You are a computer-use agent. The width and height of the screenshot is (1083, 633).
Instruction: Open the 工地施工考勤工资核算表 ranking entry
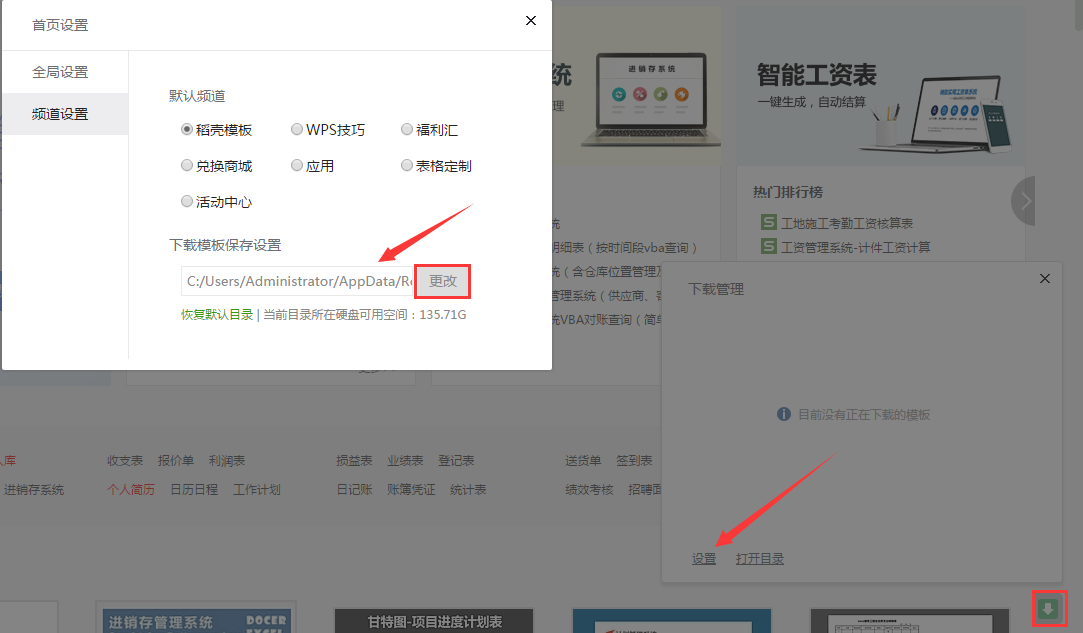(x=847, y=223)
